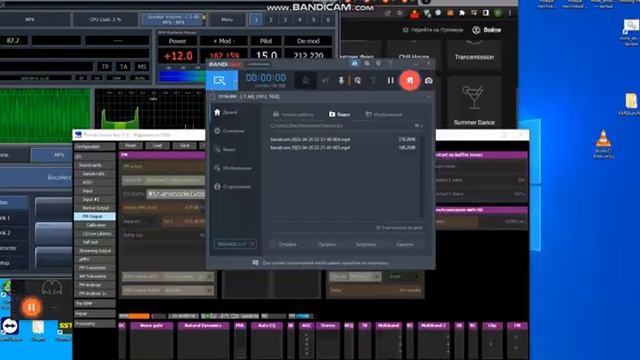Toggle the Bandicam mouse cursor effect icon

point(358,81)
